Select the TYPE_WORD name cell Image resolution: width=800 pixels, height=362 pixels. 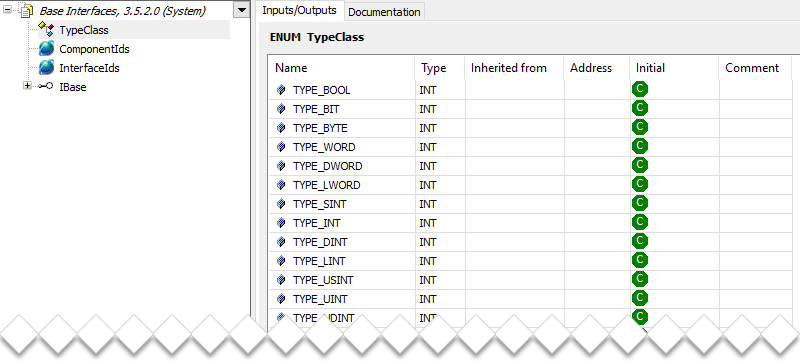341,147
